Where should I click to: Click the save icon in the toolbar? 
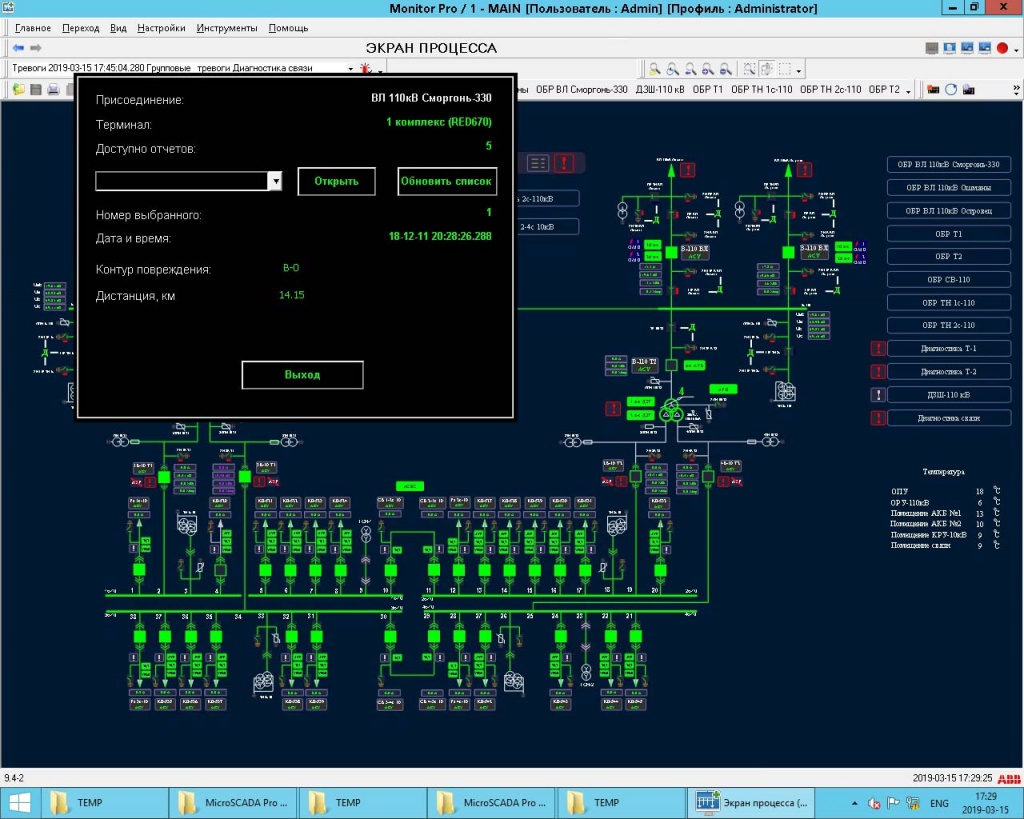(x=37, y=89)
